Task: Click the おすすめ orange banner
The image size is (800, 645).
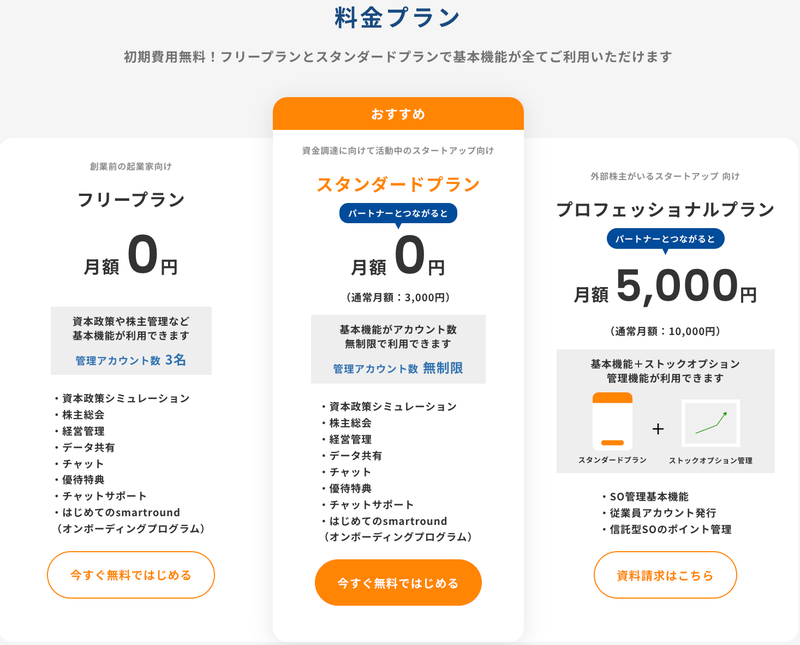Action: point(398,114)
